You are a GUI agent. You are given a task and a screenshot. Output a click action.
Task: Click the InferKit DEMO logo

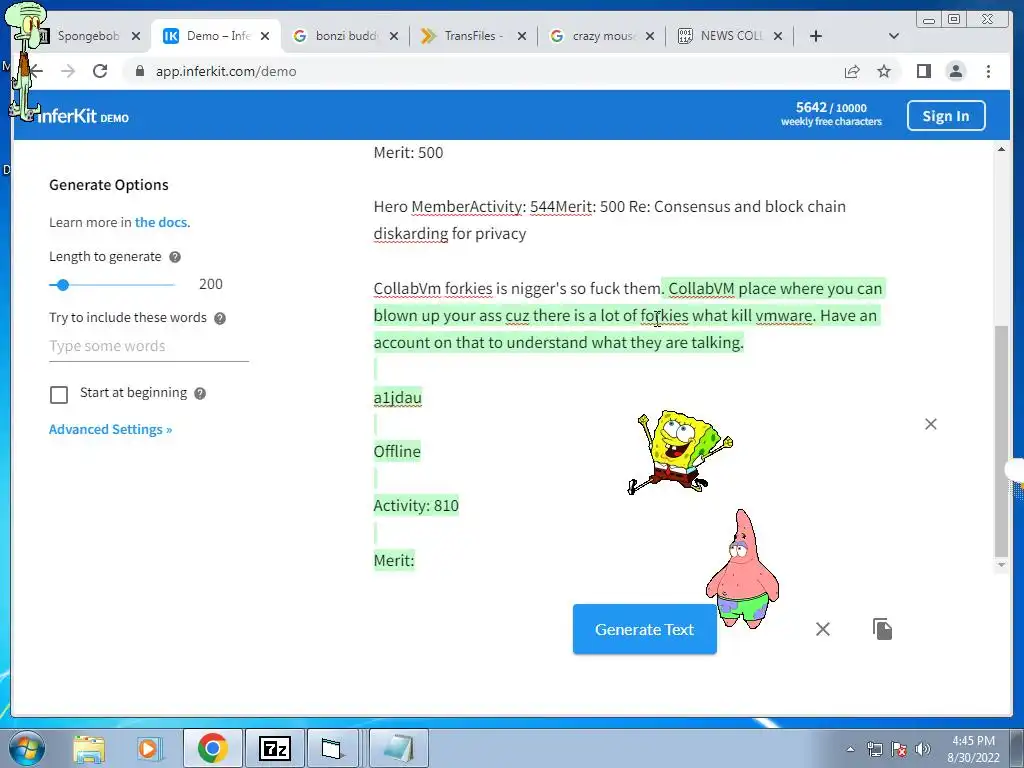click(82, 116)
